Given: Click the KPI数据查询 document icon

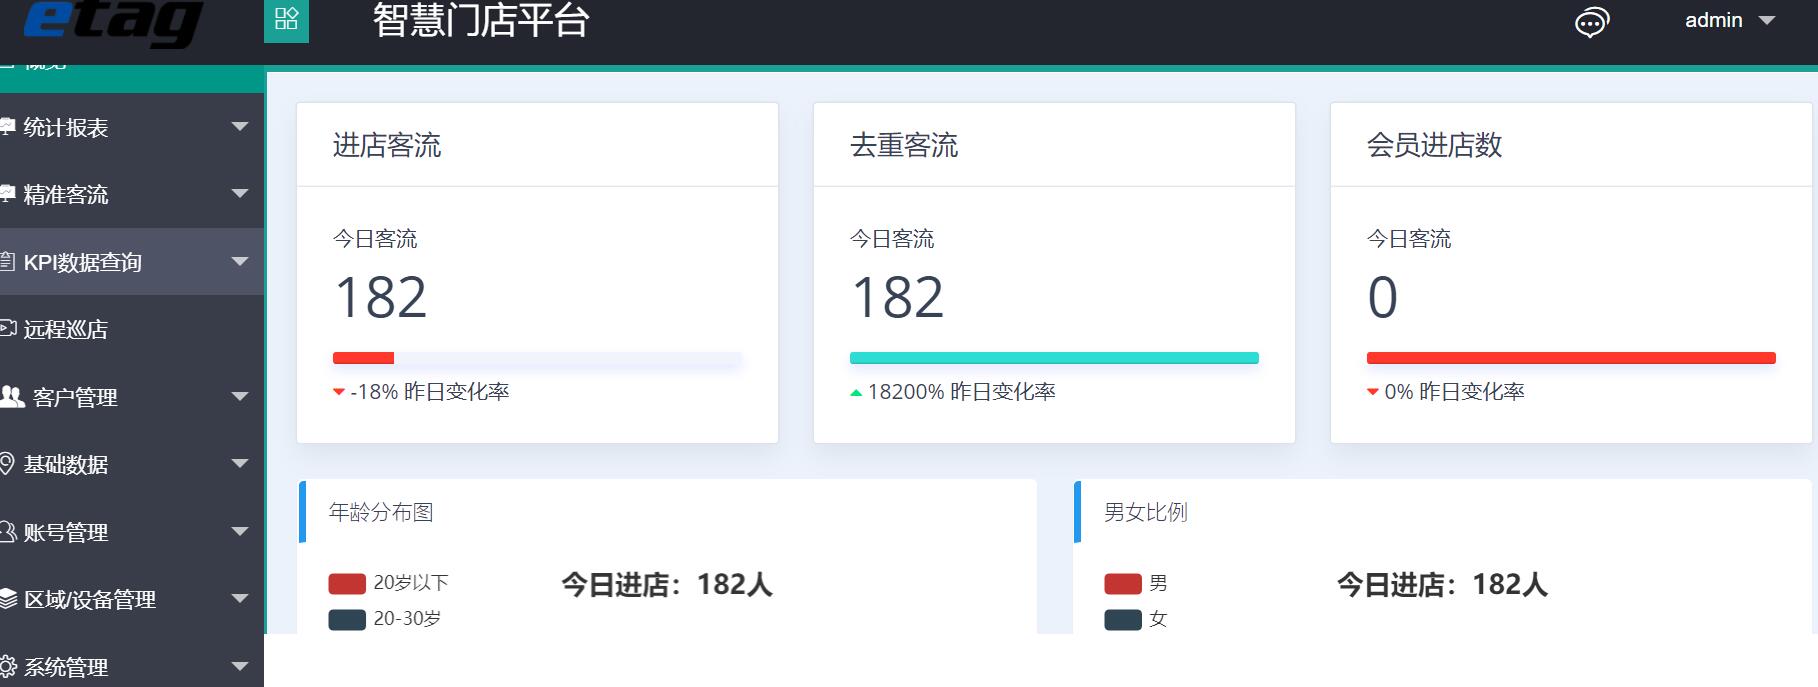Looking at the screenshot, I should (7, 261).
